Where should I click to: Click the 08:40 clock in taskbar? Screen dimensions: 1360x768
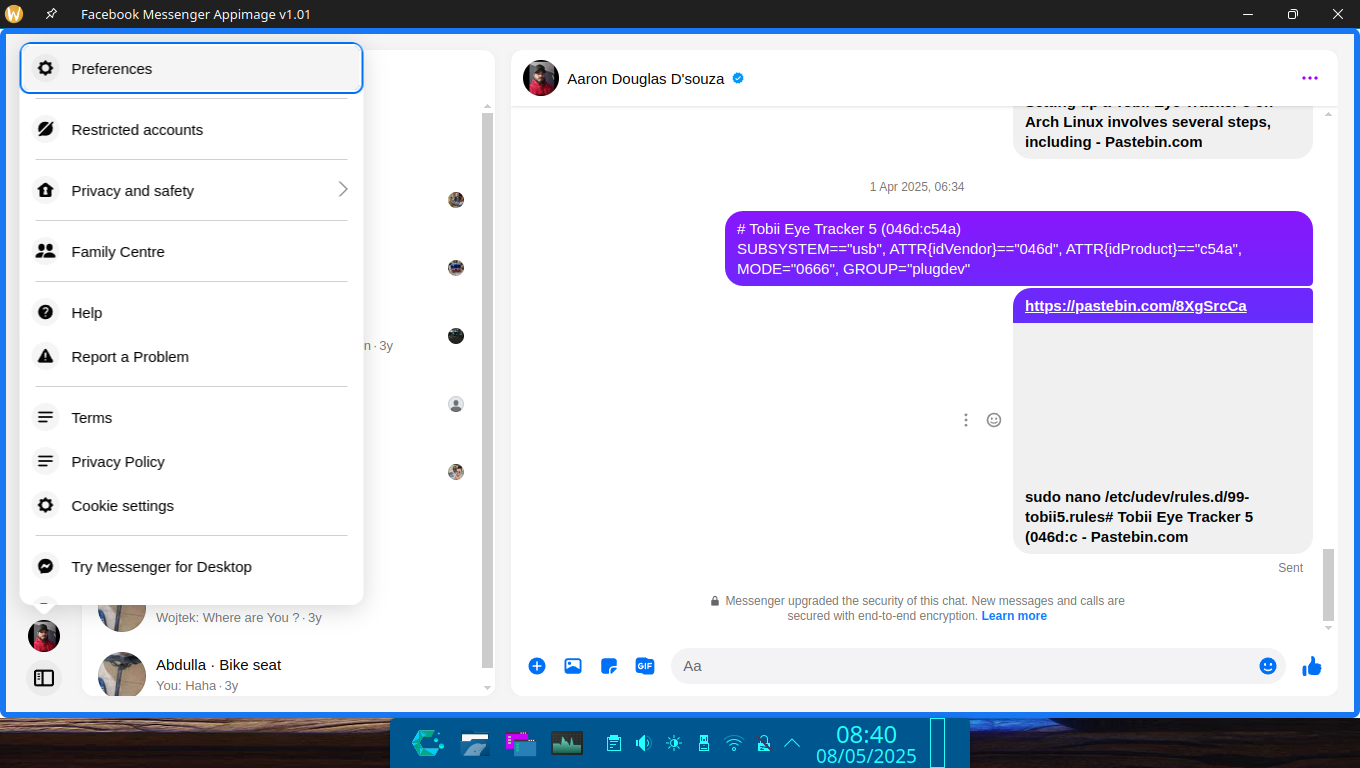pos(866,735)
